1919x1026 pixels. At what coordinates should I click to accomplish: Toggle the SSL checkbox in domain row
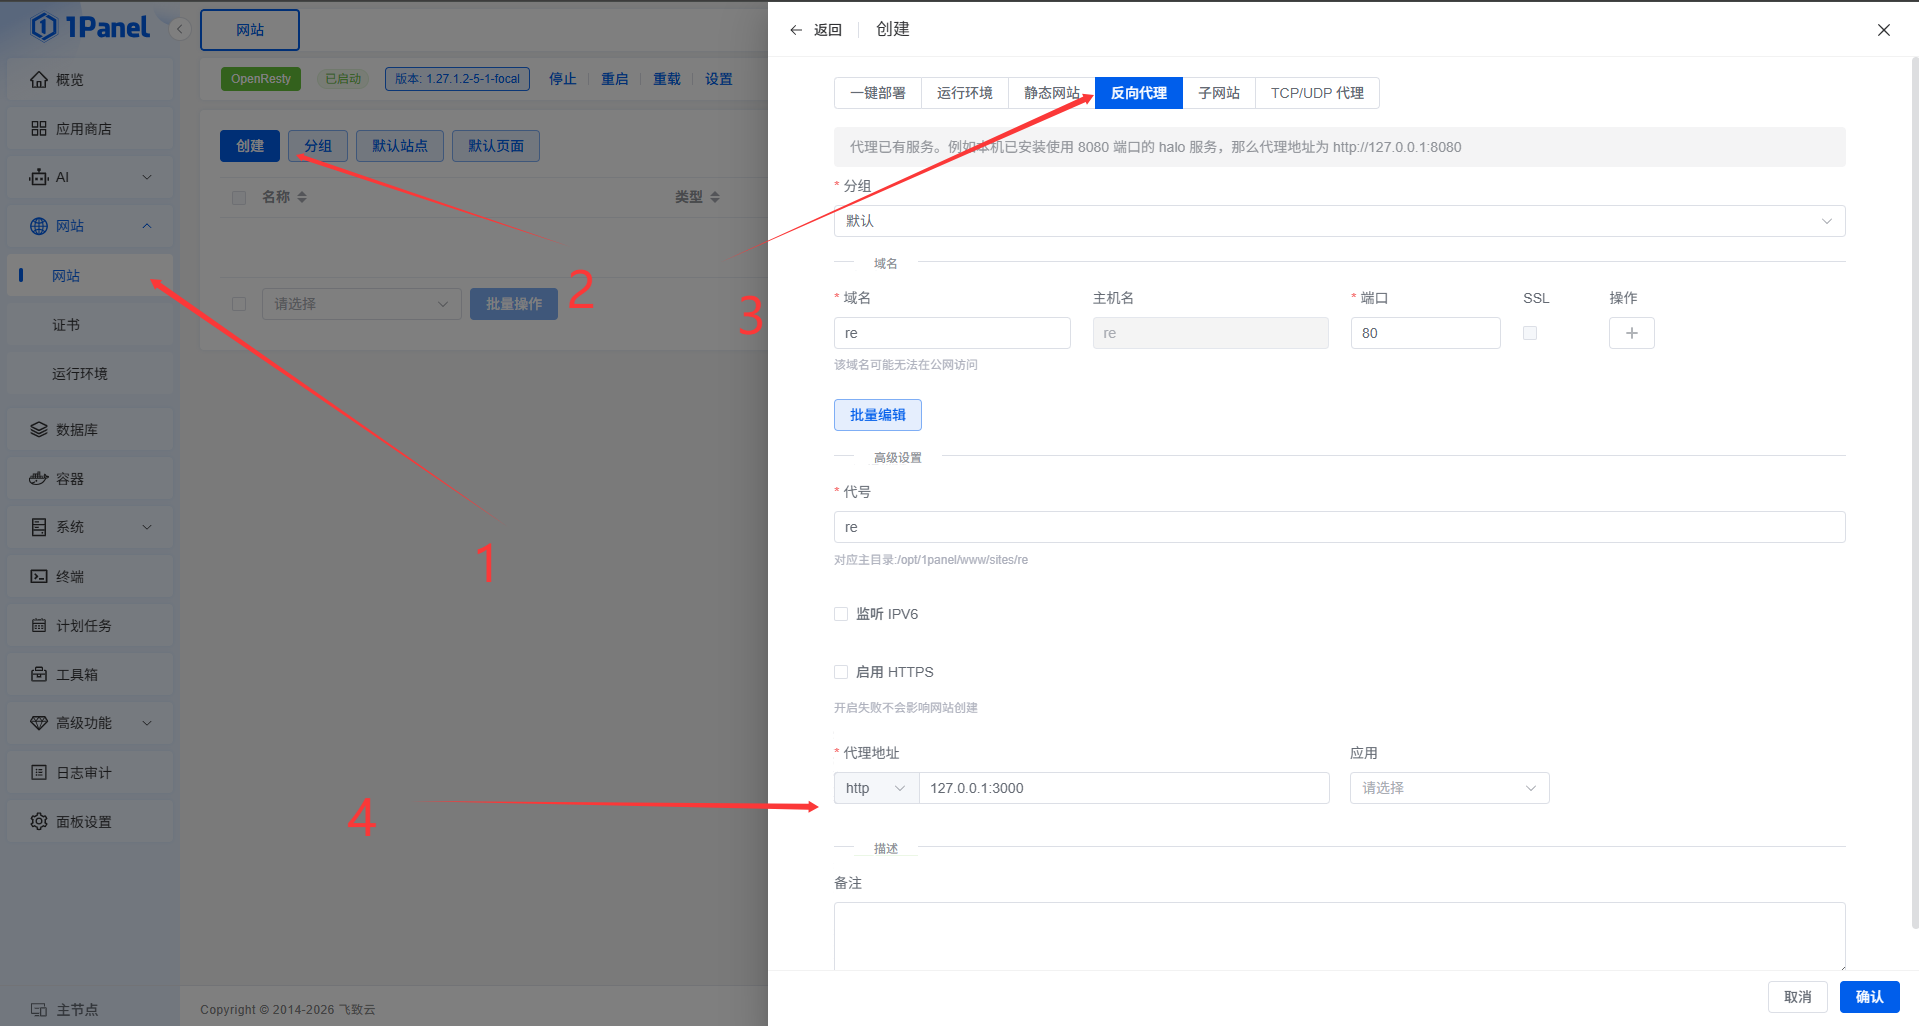point(1530,333)
